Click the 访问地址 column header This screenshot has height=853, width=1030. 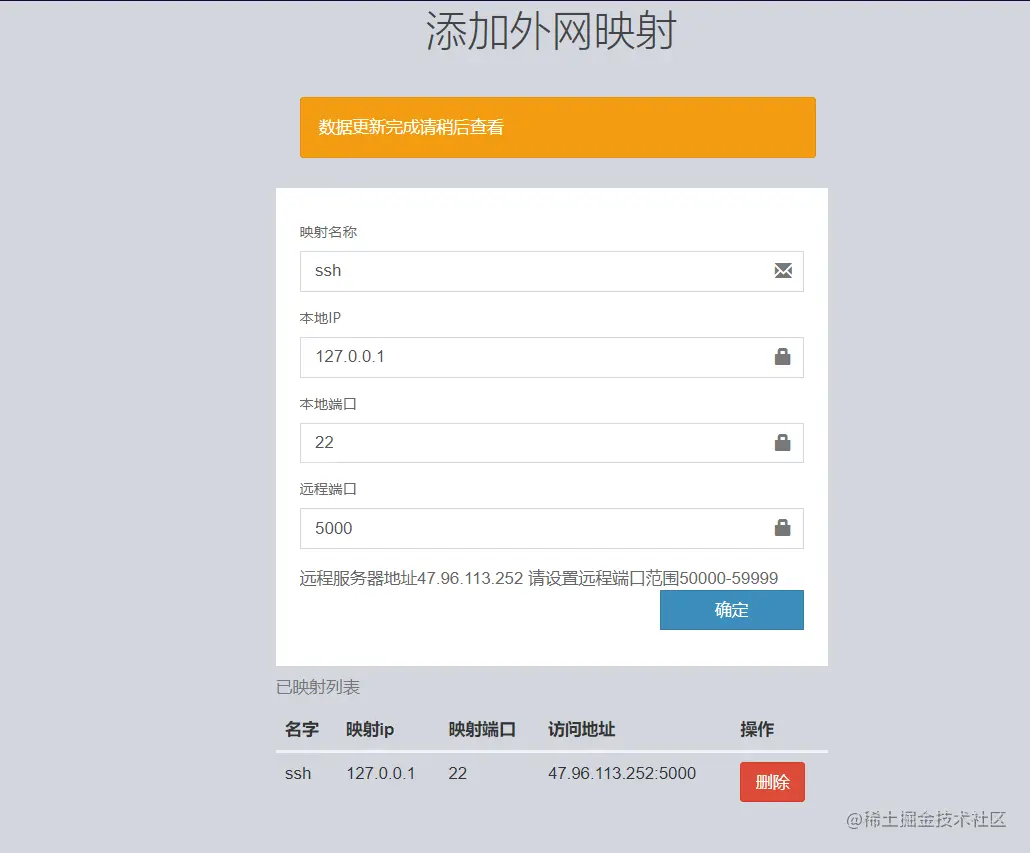tap(582, 730)
